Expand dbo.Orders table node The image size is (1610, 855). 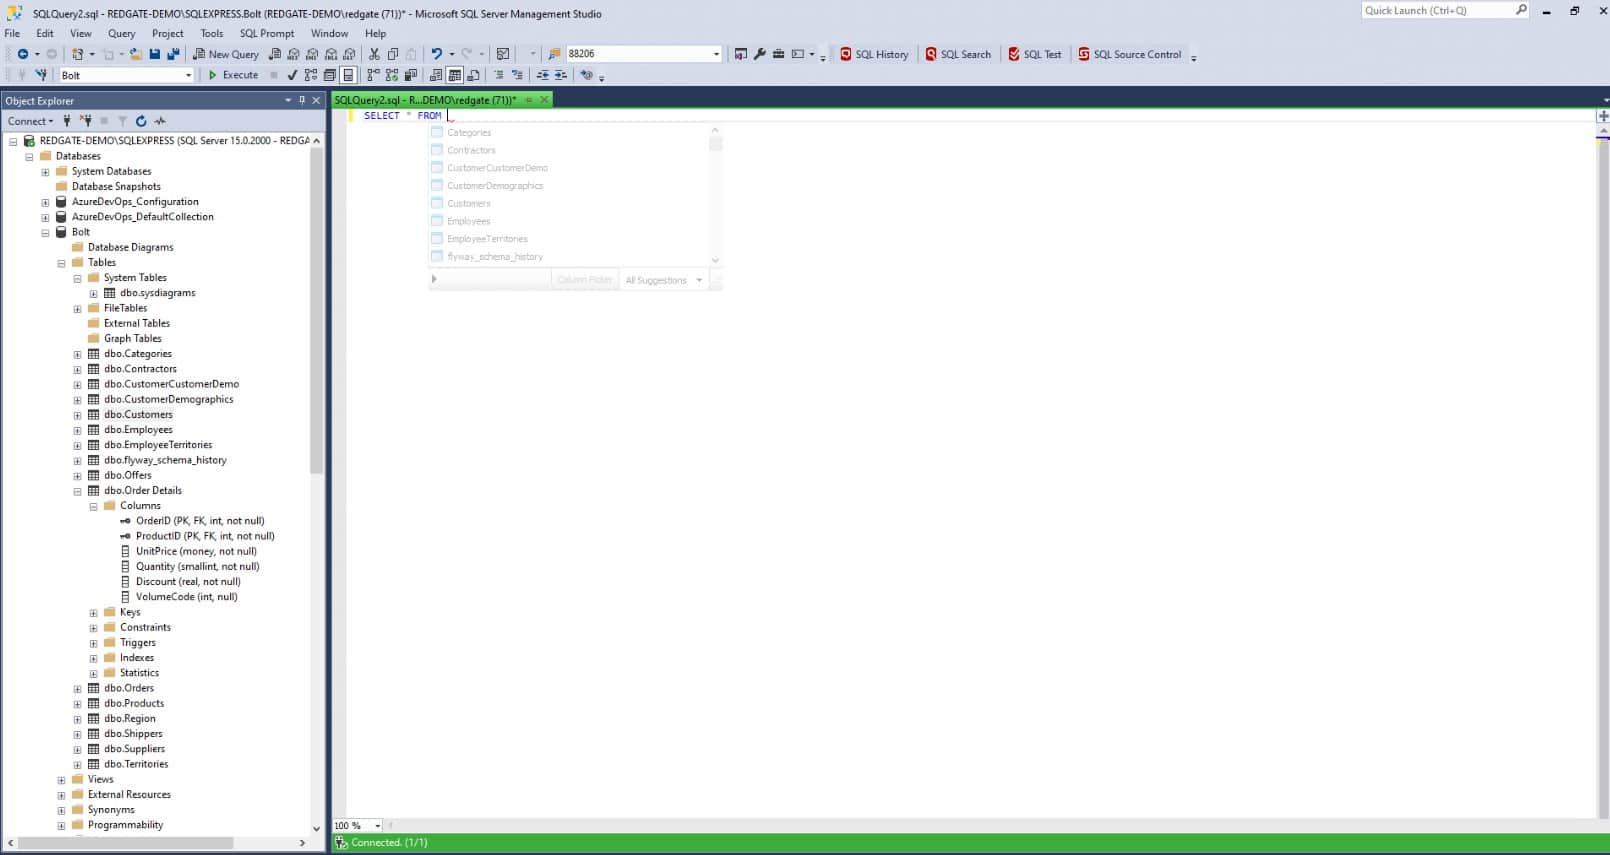tap(77, 689)
